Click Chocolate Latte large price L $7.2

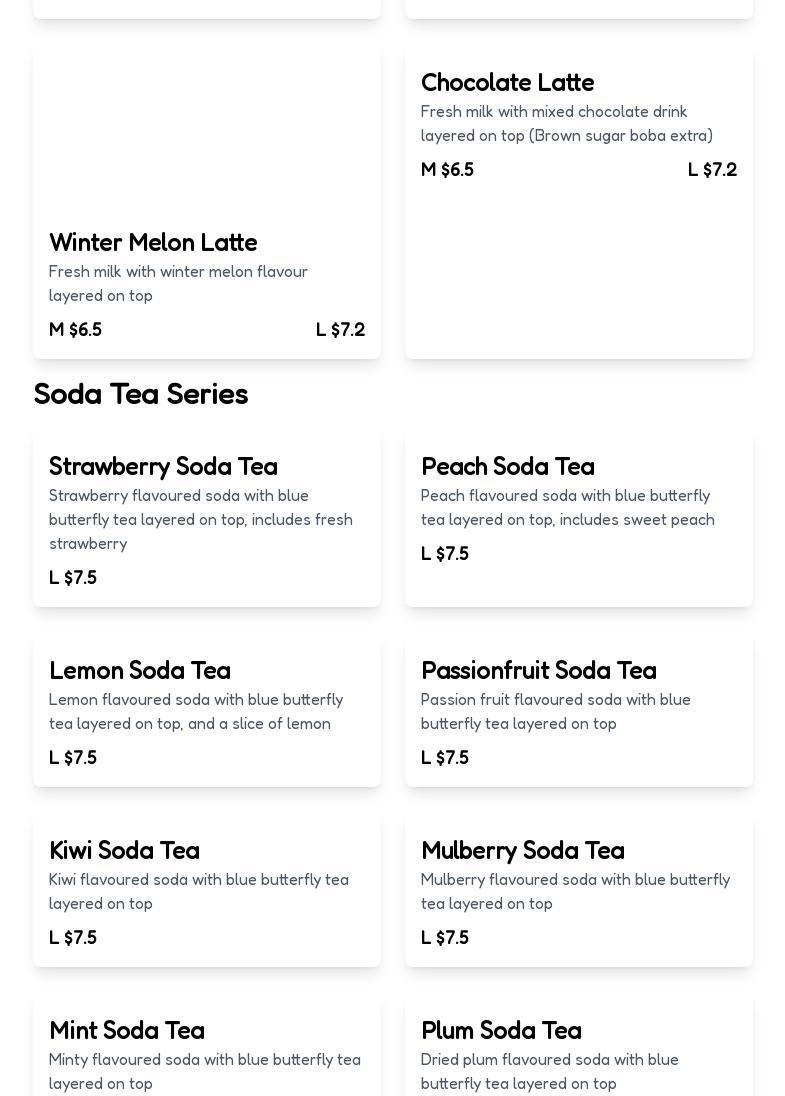point(712,170)
